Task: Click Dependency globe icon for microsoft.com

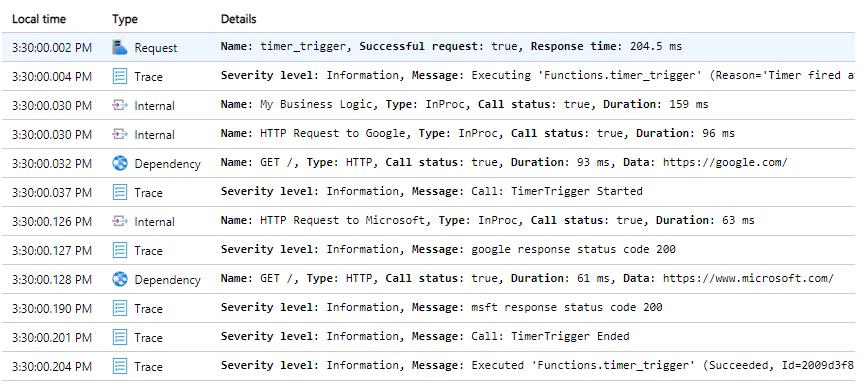Action: (x=120, y=279)
